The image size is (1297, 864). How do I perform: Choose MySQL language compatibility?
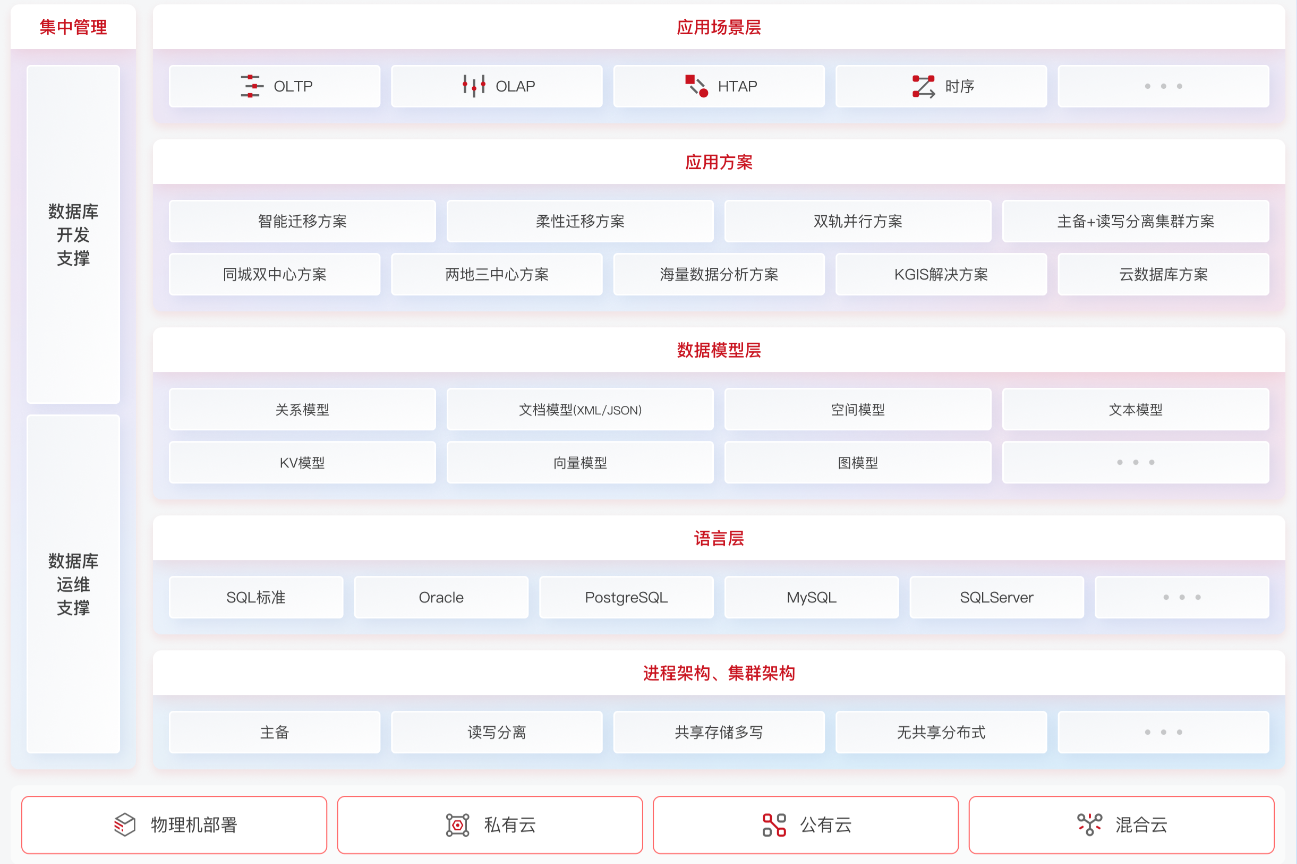click(811, 597)
